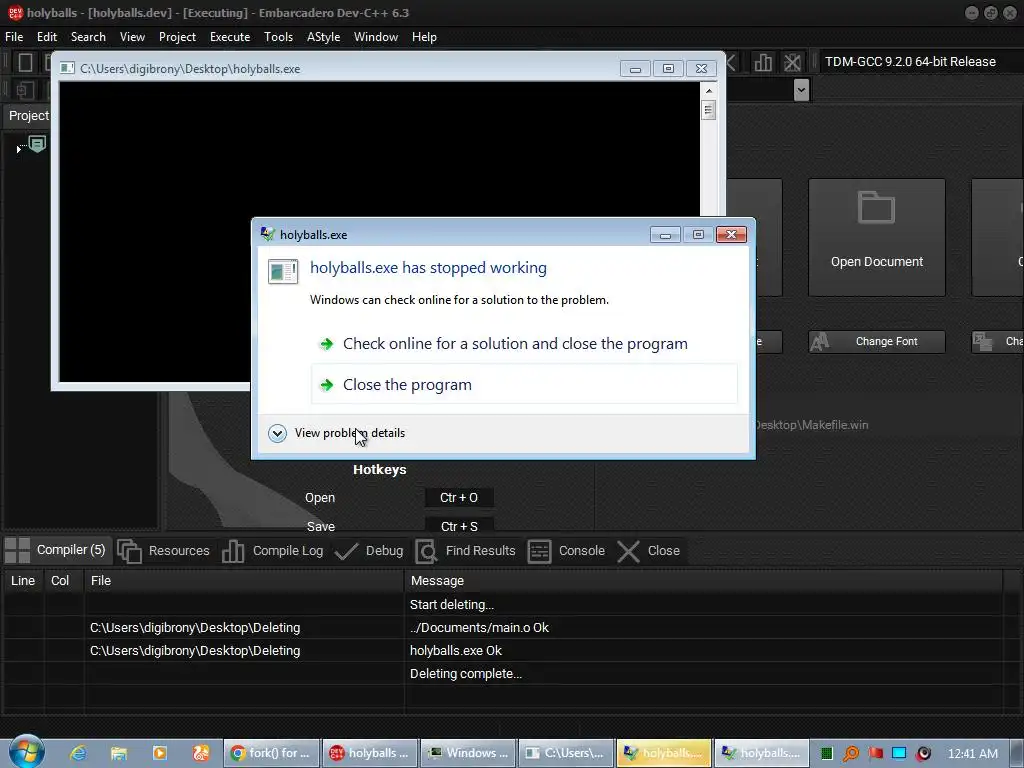Click green arrow beside Check online option
The image size is (1024, 768).
(327, 344)
